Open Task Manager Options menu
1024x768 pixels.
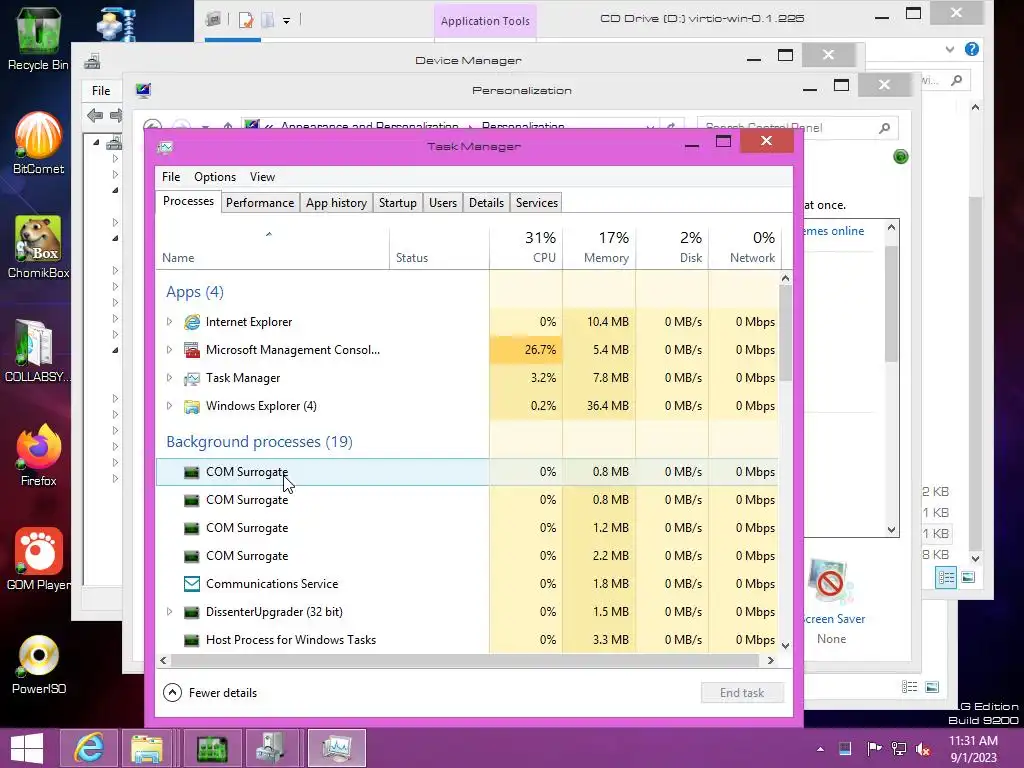[215, 177]
